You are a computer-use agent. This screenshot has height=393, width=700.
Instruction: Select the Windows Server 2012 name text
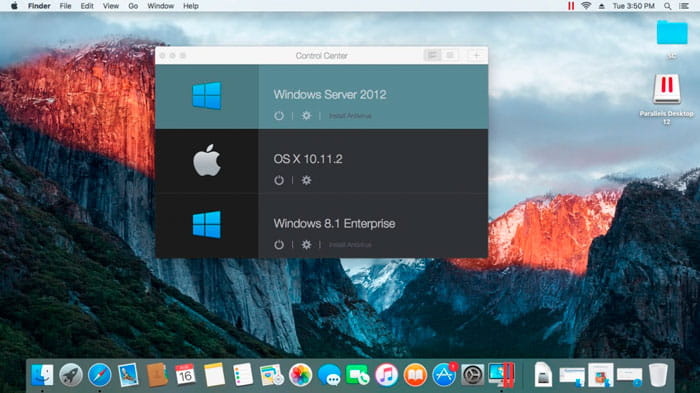click(x=330, y=95)
